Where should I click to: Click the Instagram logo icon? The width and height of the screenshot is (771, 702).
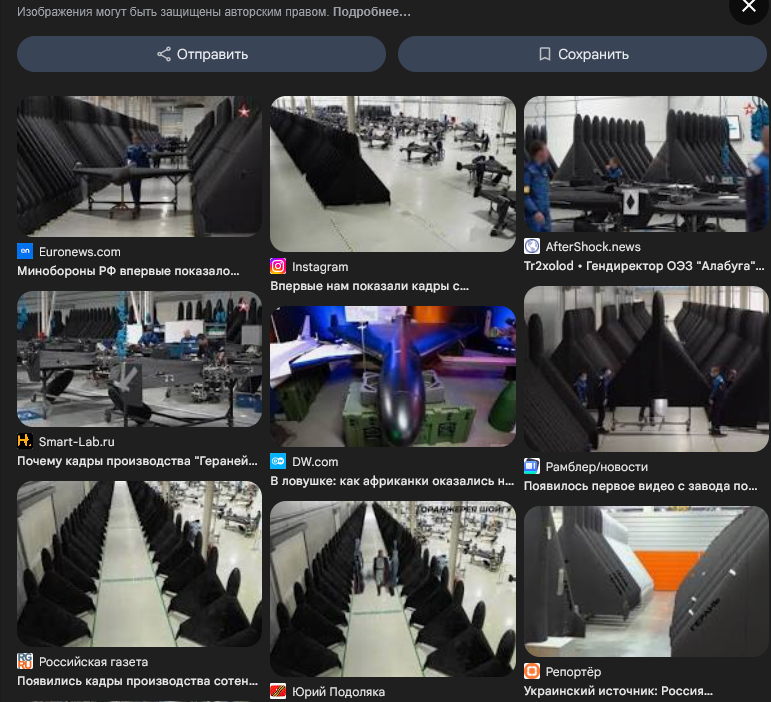click(x=278, y=266)
